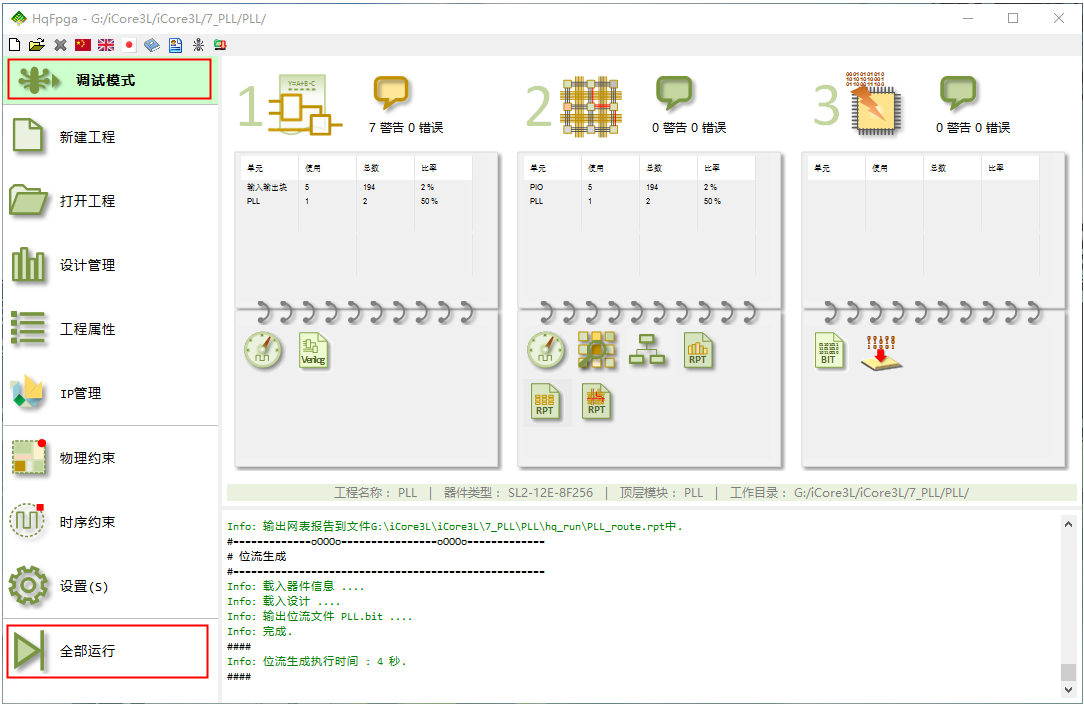The image size is (1084, 706).
Task: Open the Verilog netlist file icon
Action: [313, 351]
